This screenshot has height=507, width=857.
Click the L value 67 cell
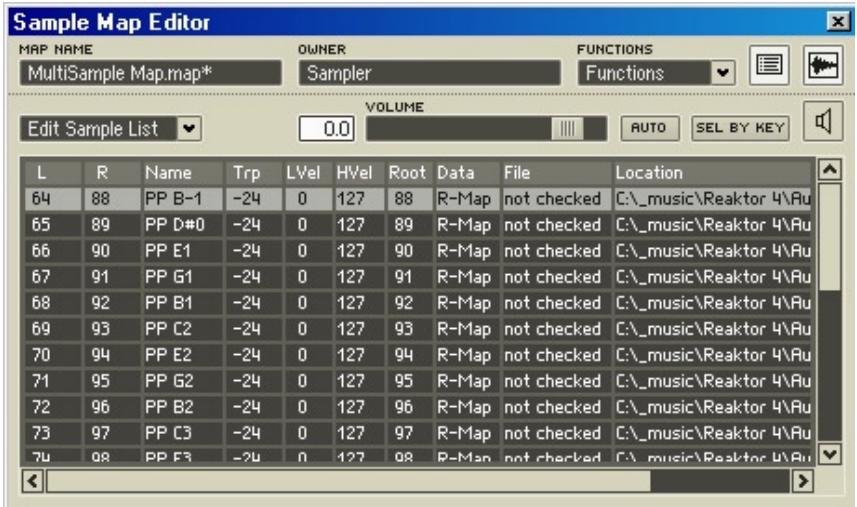click(x=54, y=277)
